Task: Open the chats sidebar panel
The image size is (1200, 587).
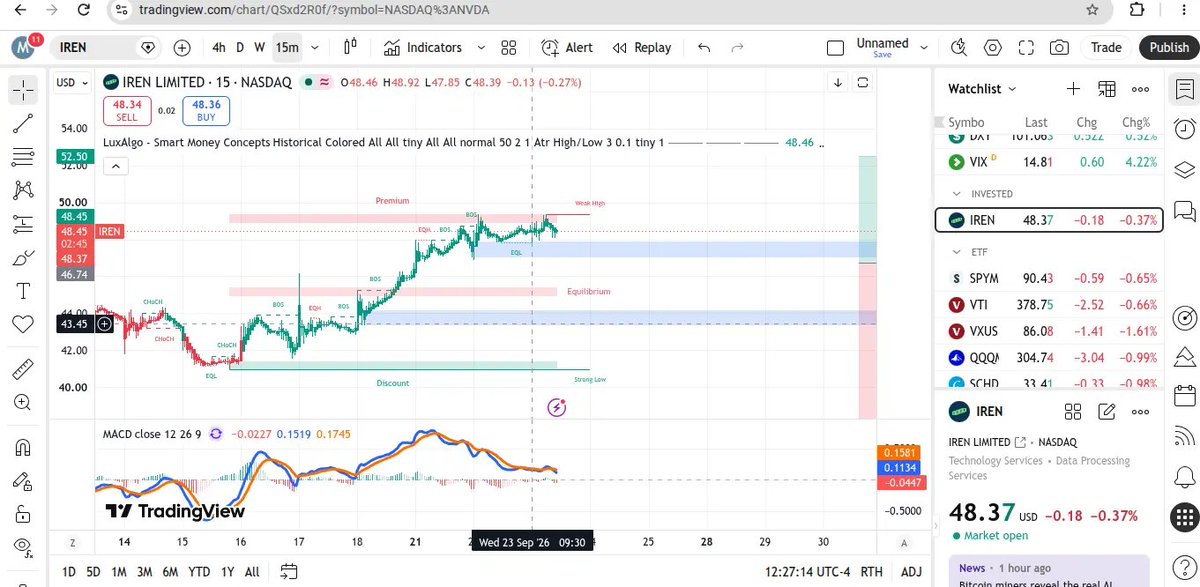Action: (1185, 211)
